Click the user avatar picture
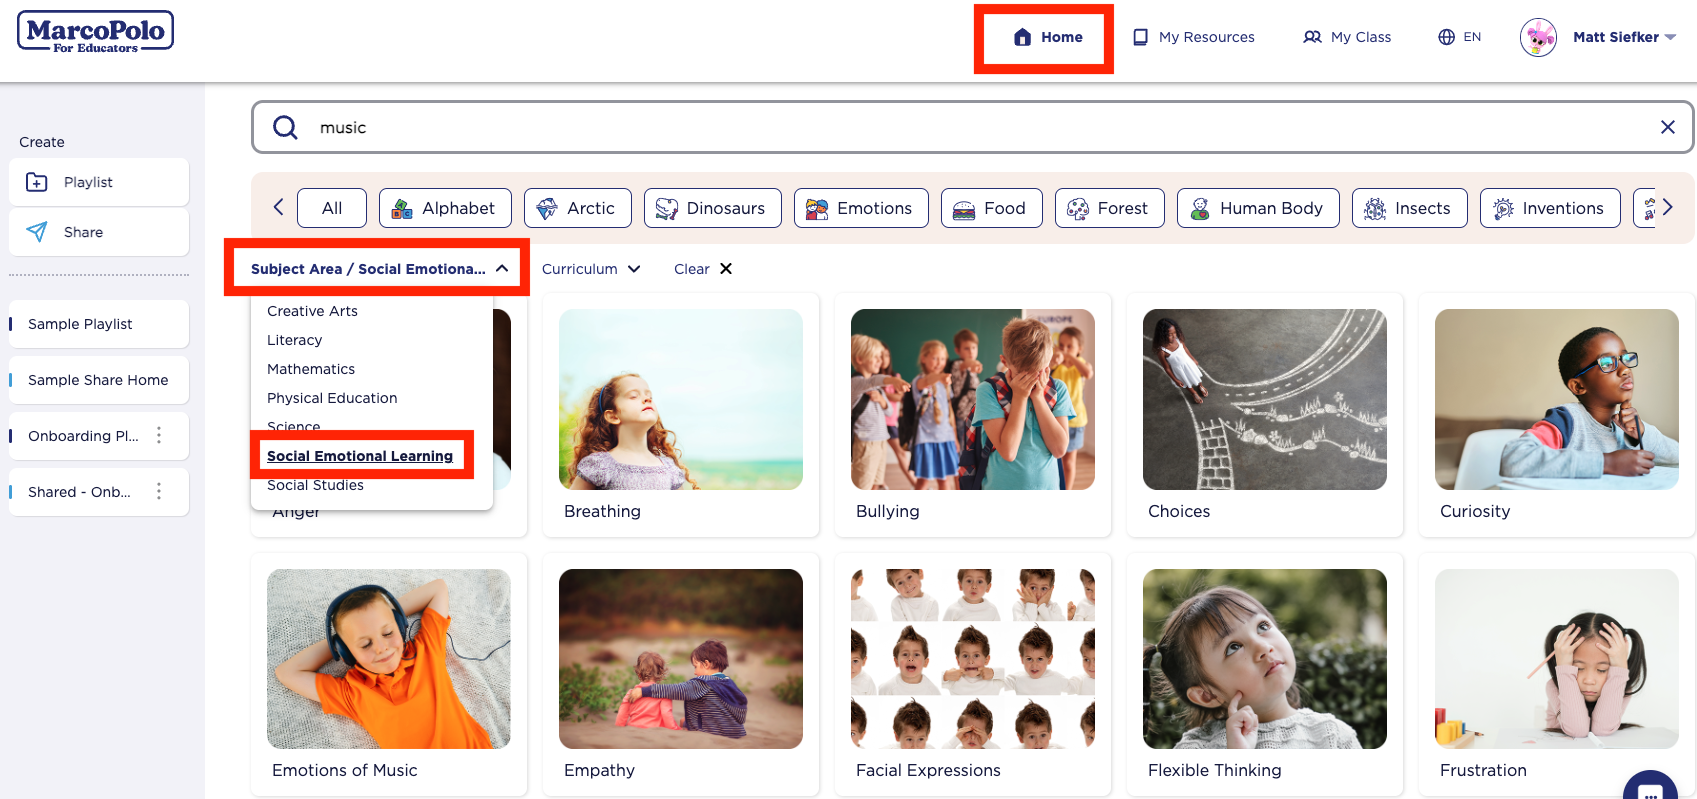 tap(1538, 37)
